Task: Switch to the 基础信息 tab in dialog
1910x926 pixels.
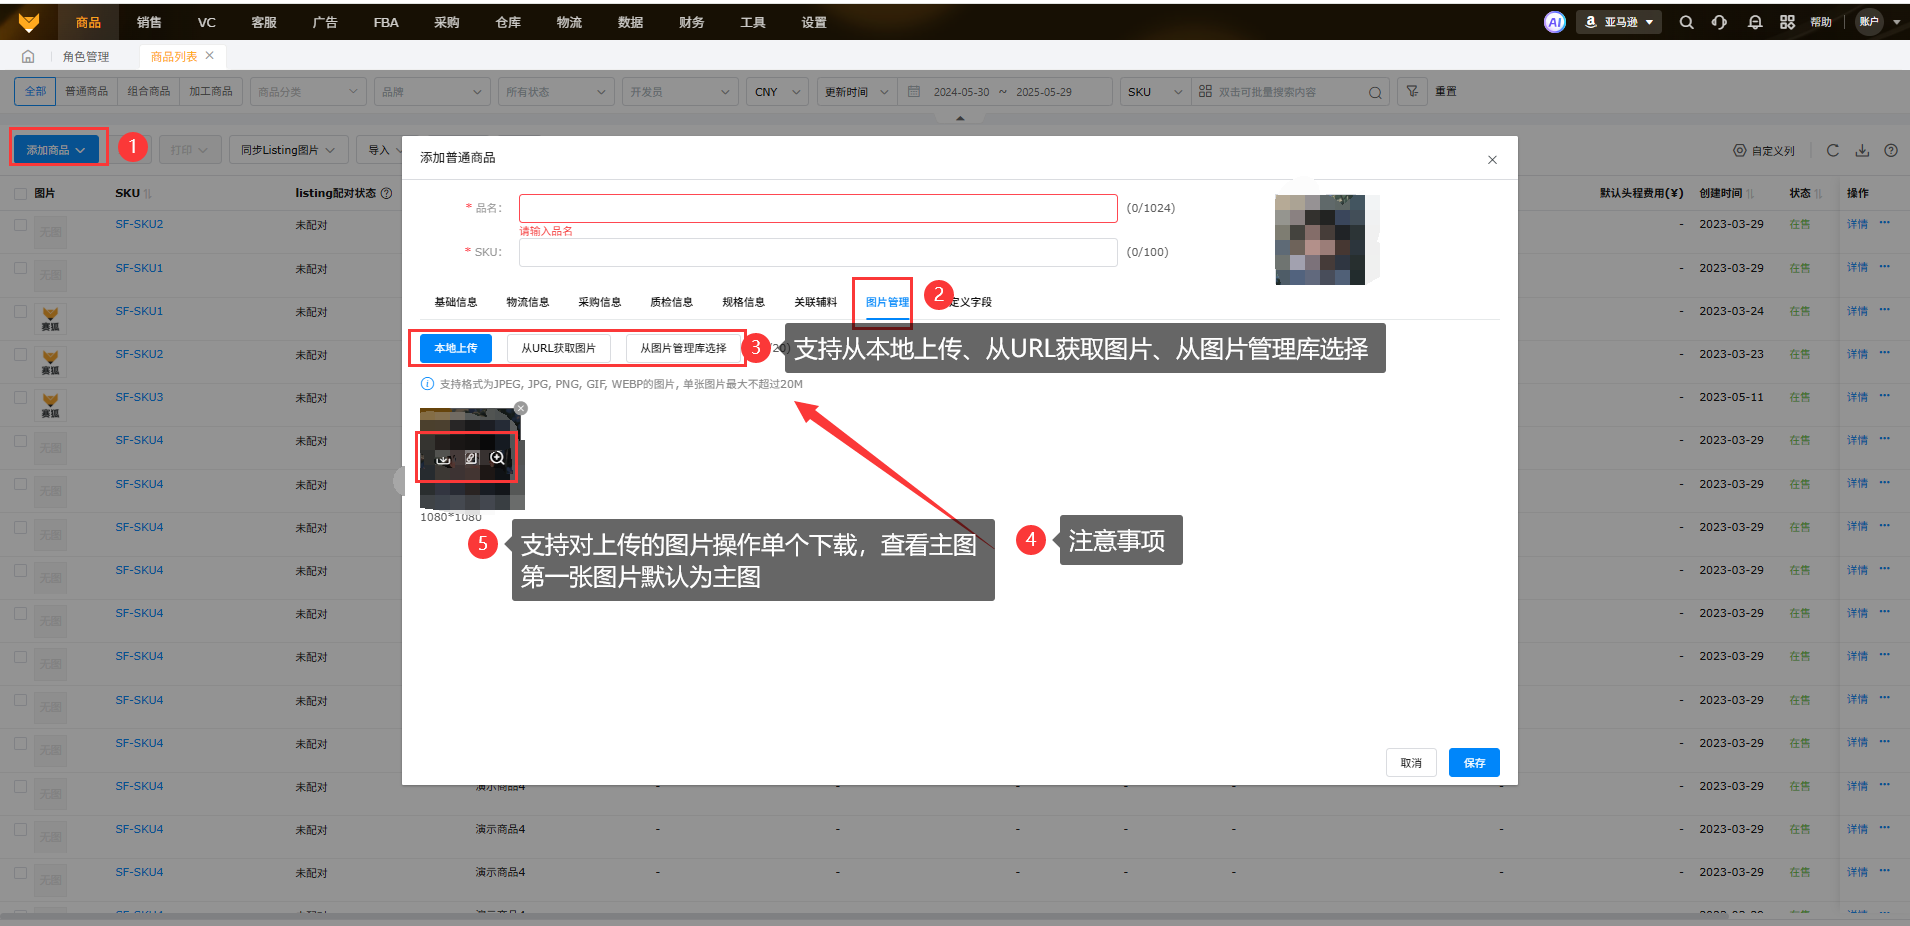Action: 456,302
